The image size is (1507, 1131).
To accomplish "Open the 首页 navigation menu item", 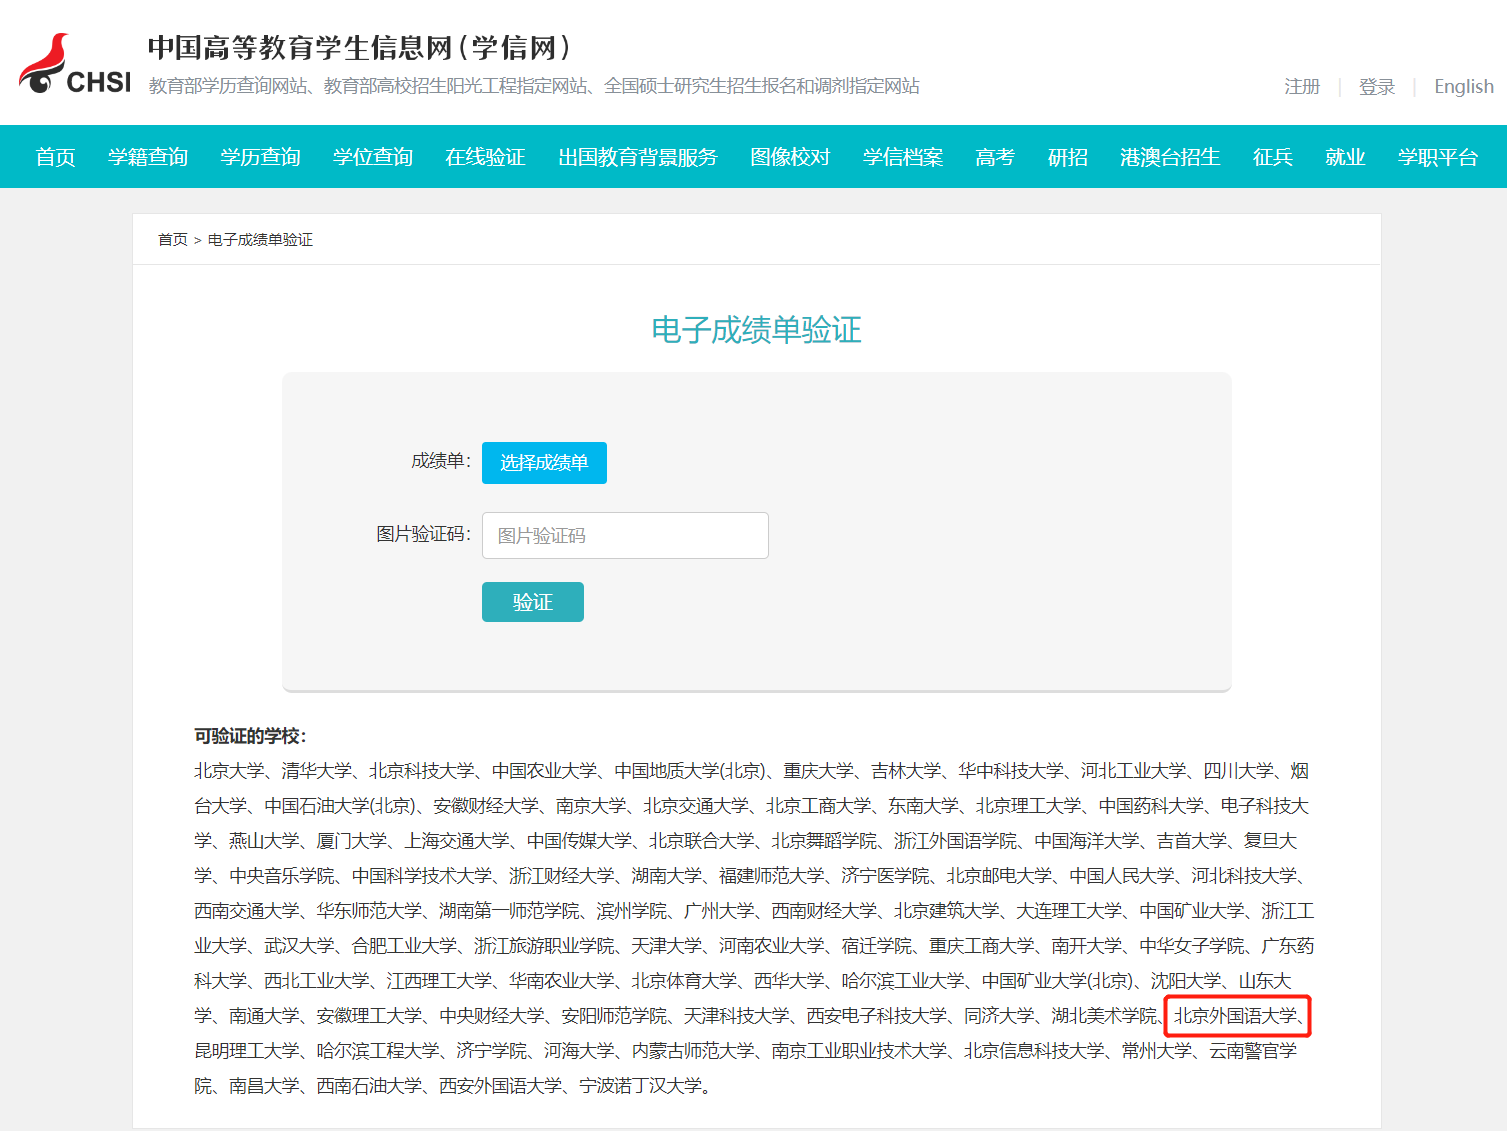I will click(x=55, y=157).
